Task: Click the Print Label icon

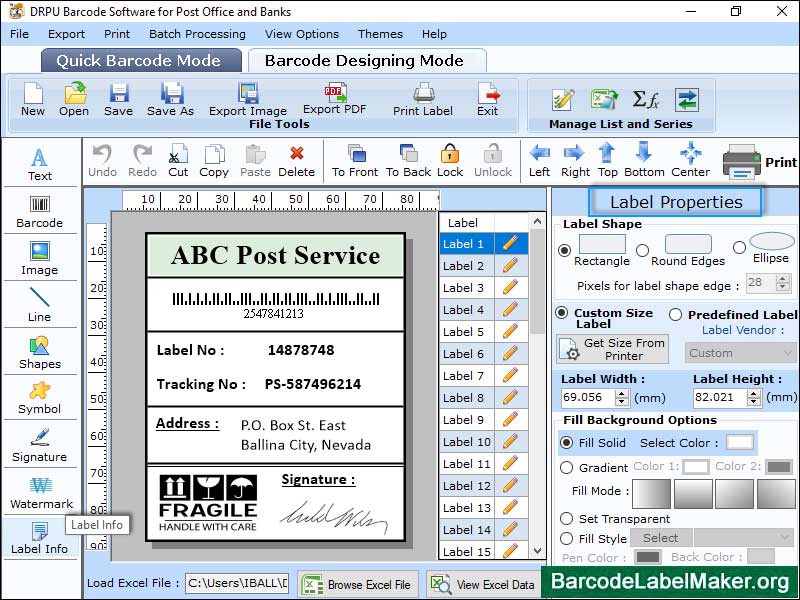Action: (423, 99)
